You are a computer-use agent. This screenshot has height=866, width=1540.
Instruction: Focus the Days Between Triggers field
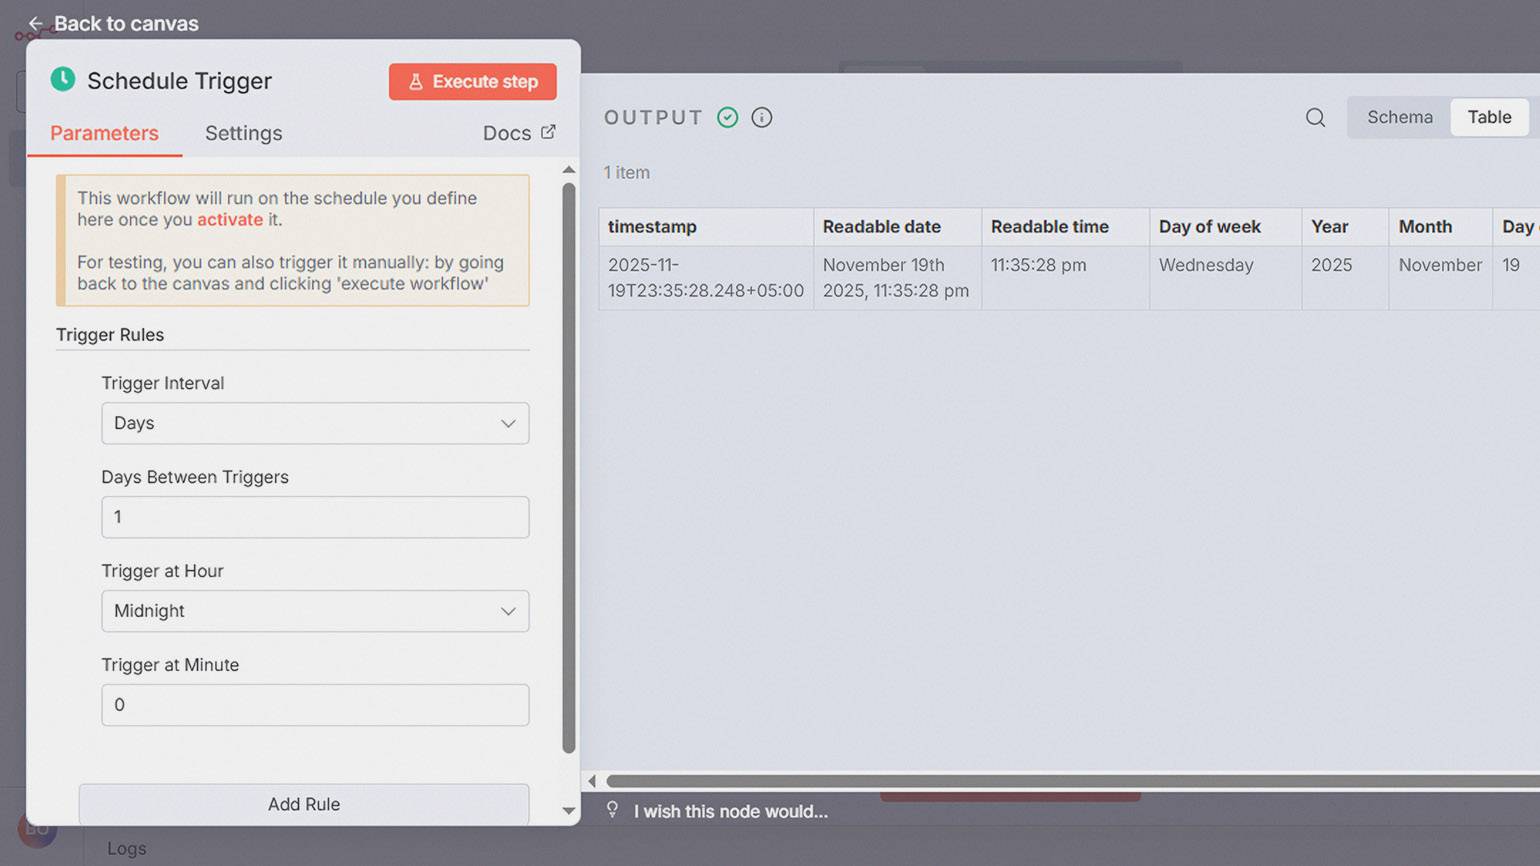[315, 517]
